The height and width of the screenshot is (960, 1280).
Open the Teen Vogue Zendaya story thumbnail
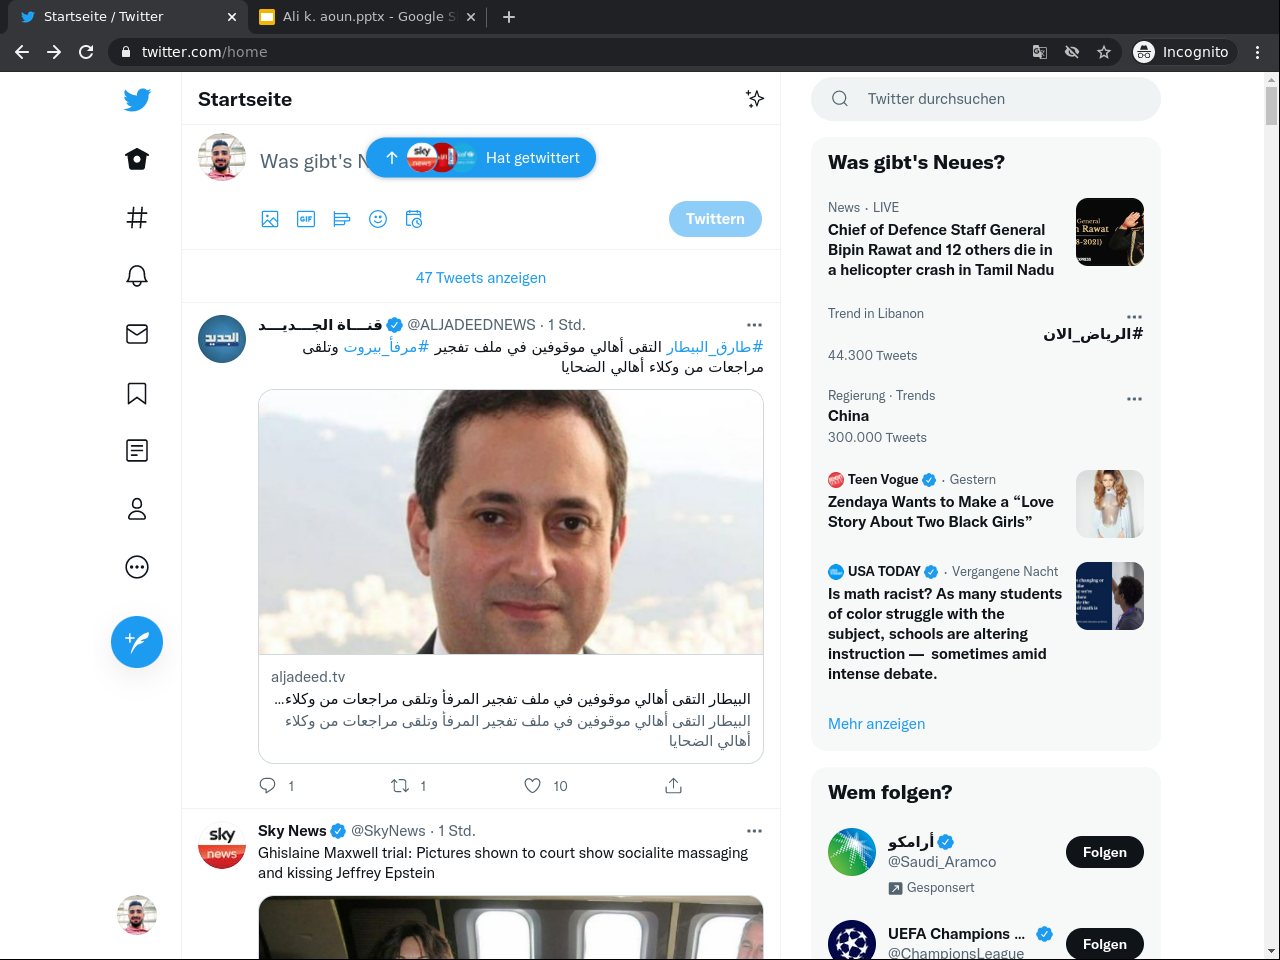click(1110, 504)
